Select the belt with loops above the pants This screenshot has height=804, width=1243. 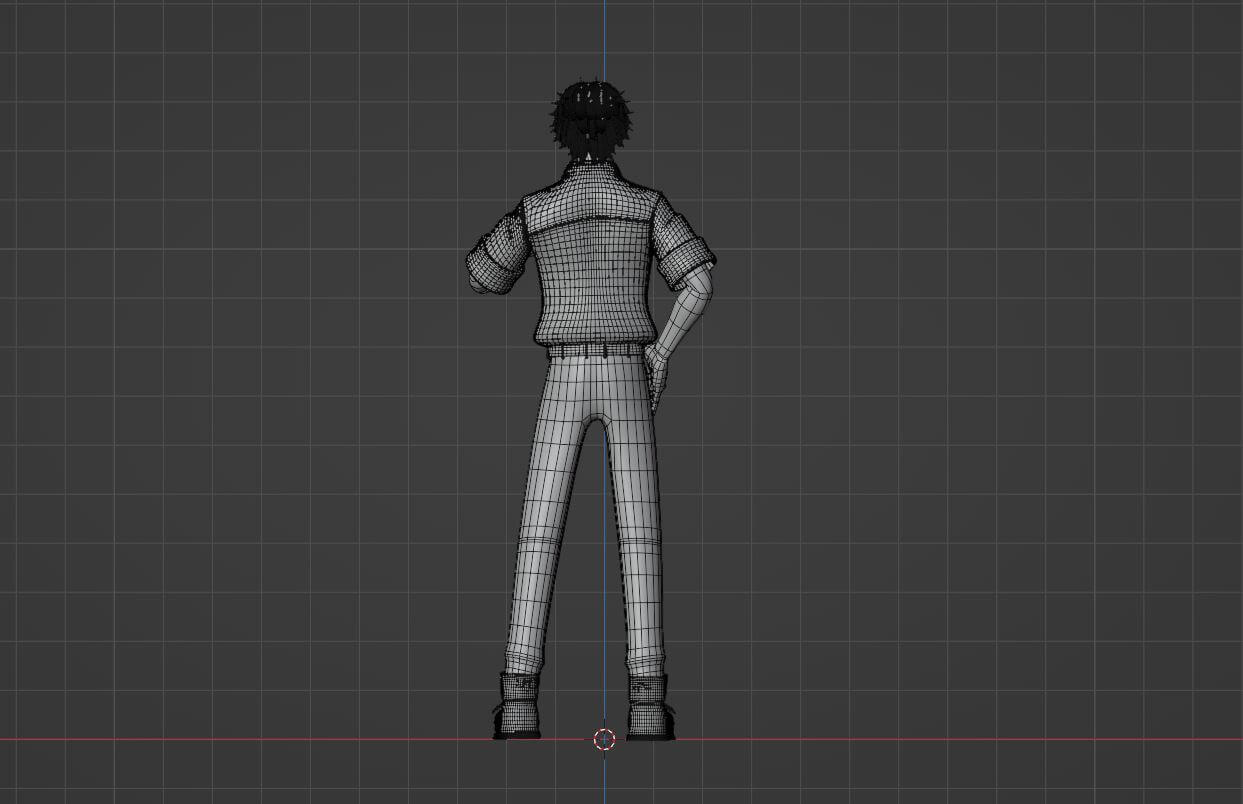[593, 350]
